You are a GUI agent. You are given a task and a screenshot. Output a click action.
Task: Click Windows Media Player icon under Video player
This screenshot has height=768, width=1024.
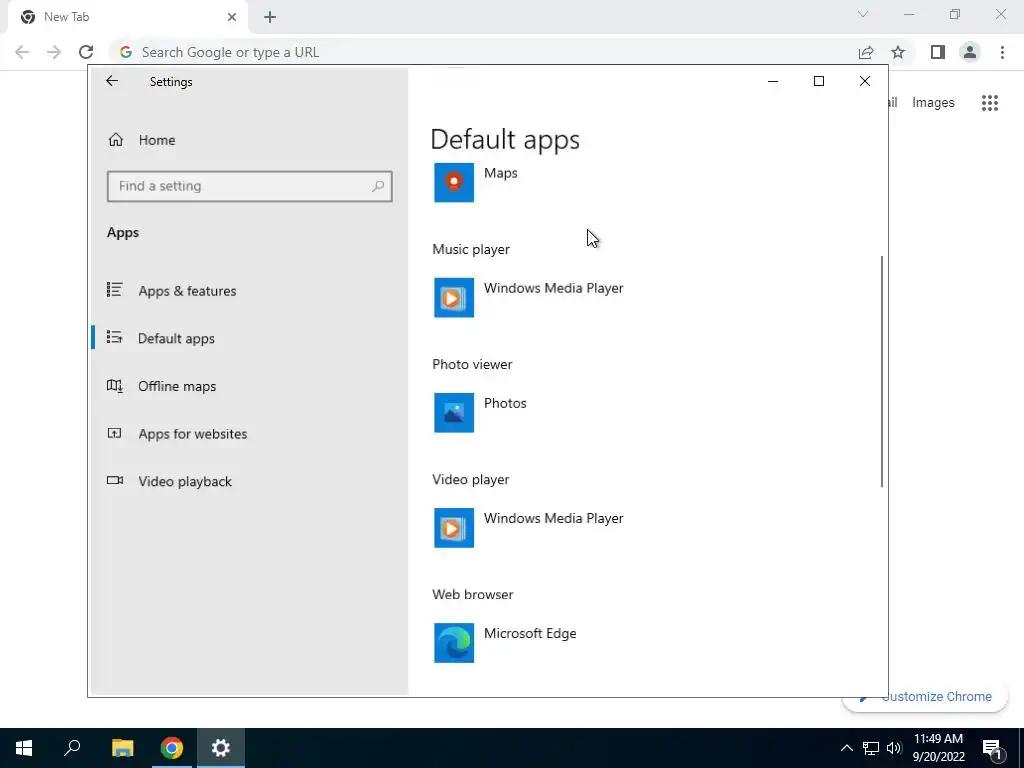[x=454, y=528]
